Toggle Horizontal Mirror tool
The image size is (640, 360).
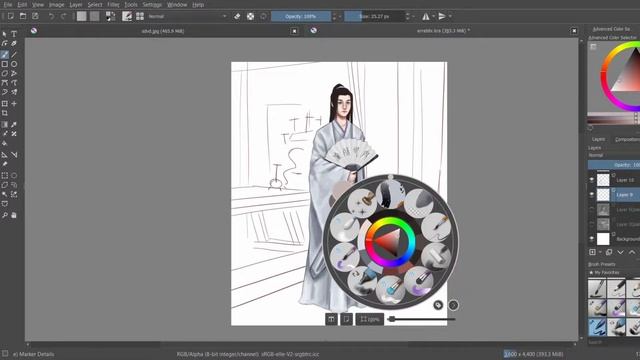[426, 16]
